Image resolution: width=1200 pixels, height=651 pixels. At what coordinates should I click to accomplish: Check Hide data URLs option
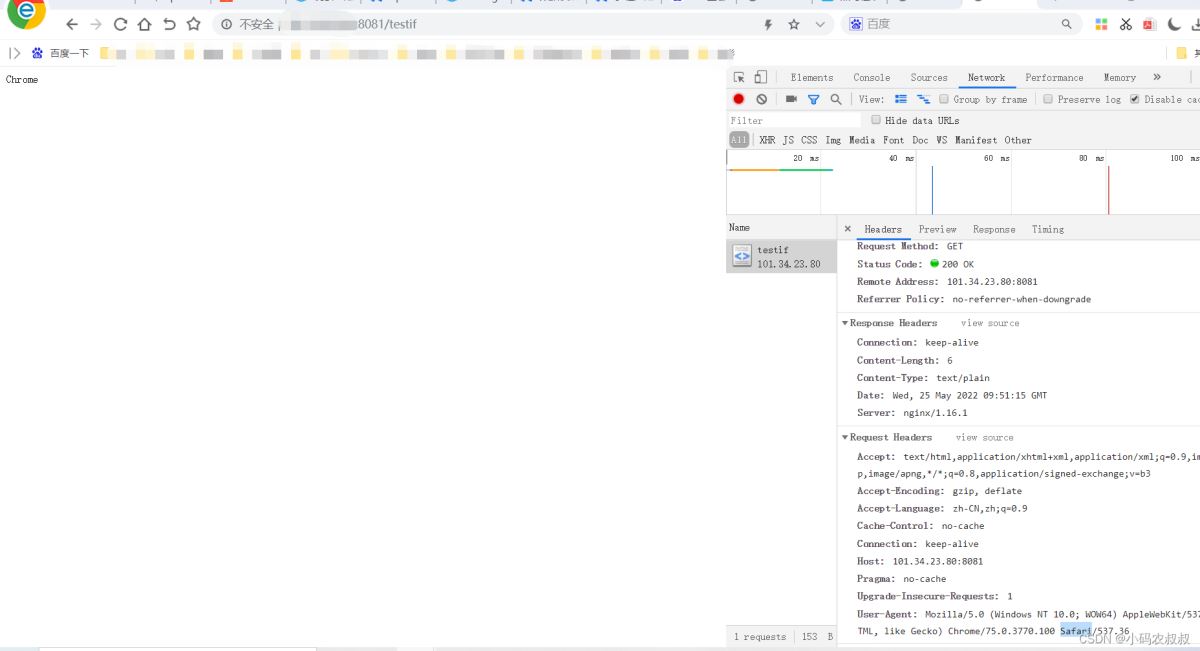pyautogui.click(x=876, y=120)
